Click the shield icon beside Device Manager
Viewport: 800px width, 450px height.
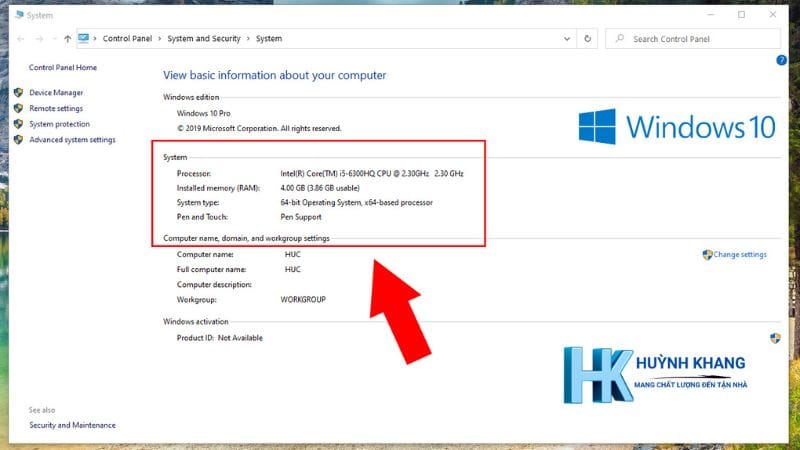click(x=18, y=92)
